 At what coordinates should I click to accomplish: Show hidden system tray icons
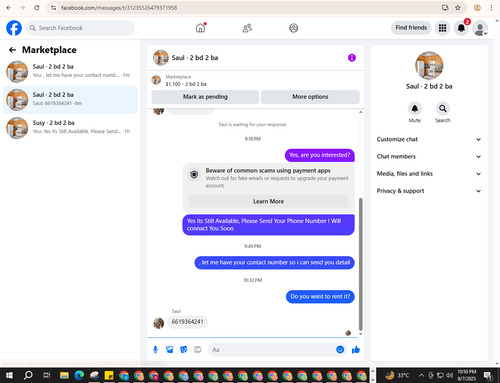click(421, 376)
